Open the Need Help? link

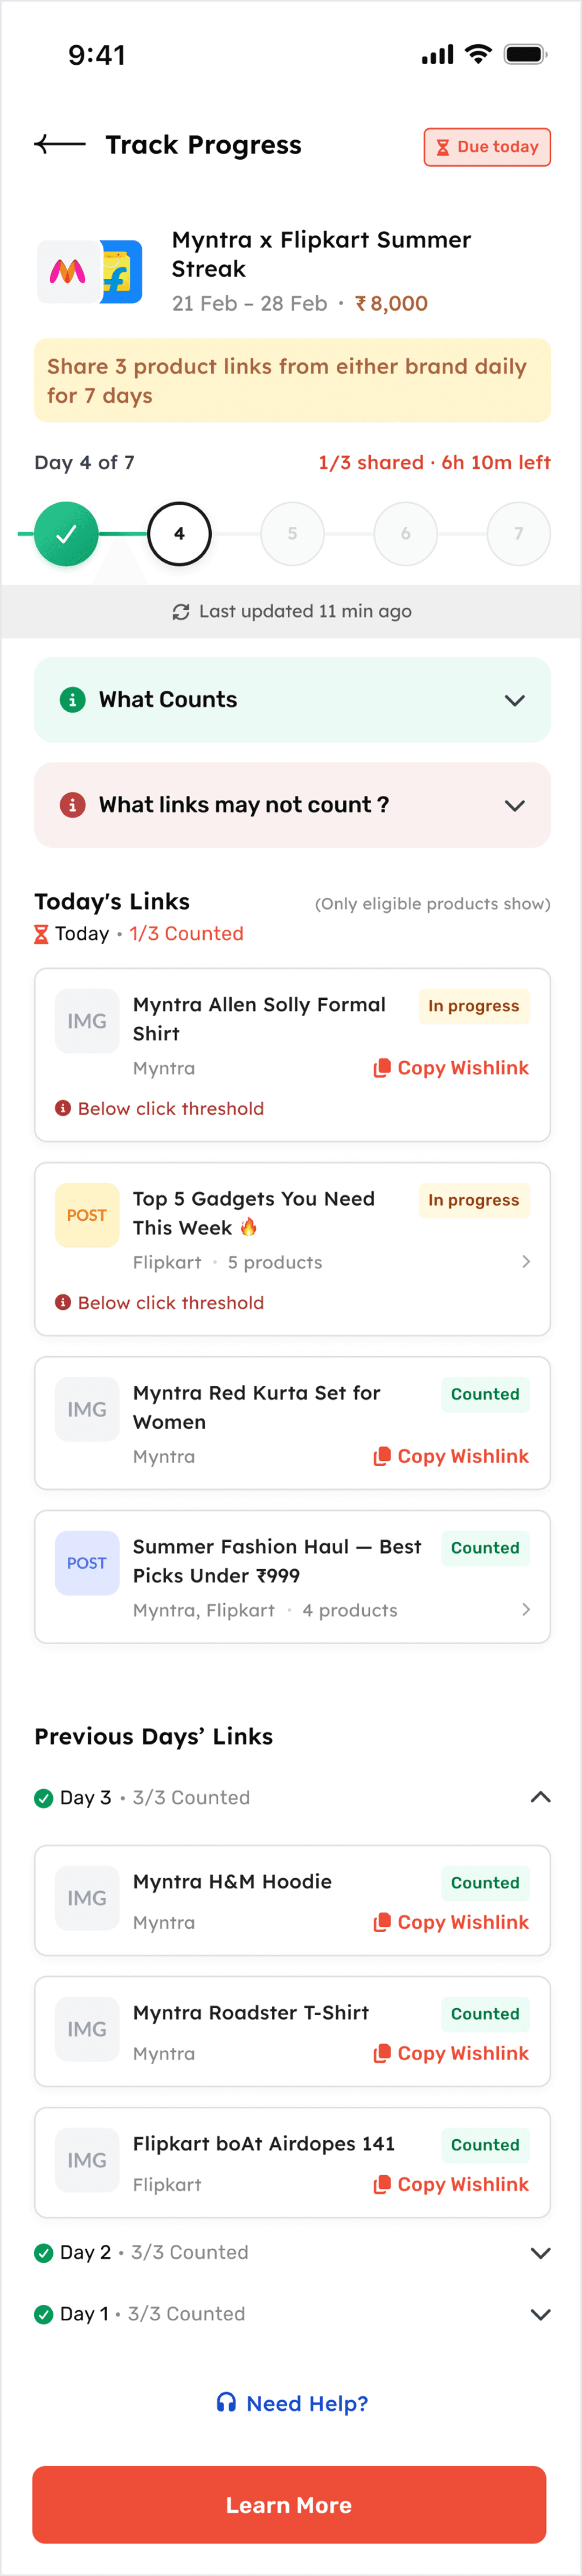(306, 2403)
